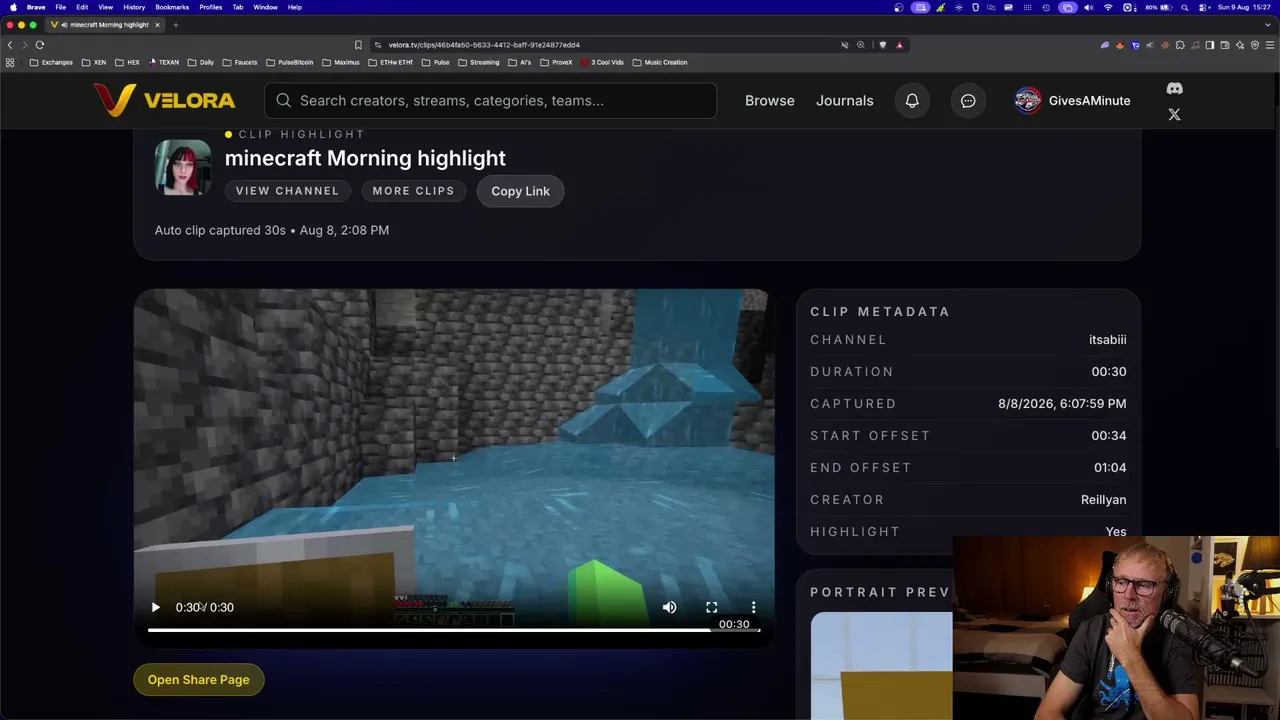Screen dimensions: 1280x720
Task: Click the address bar URL
Action: coord(484,45)
